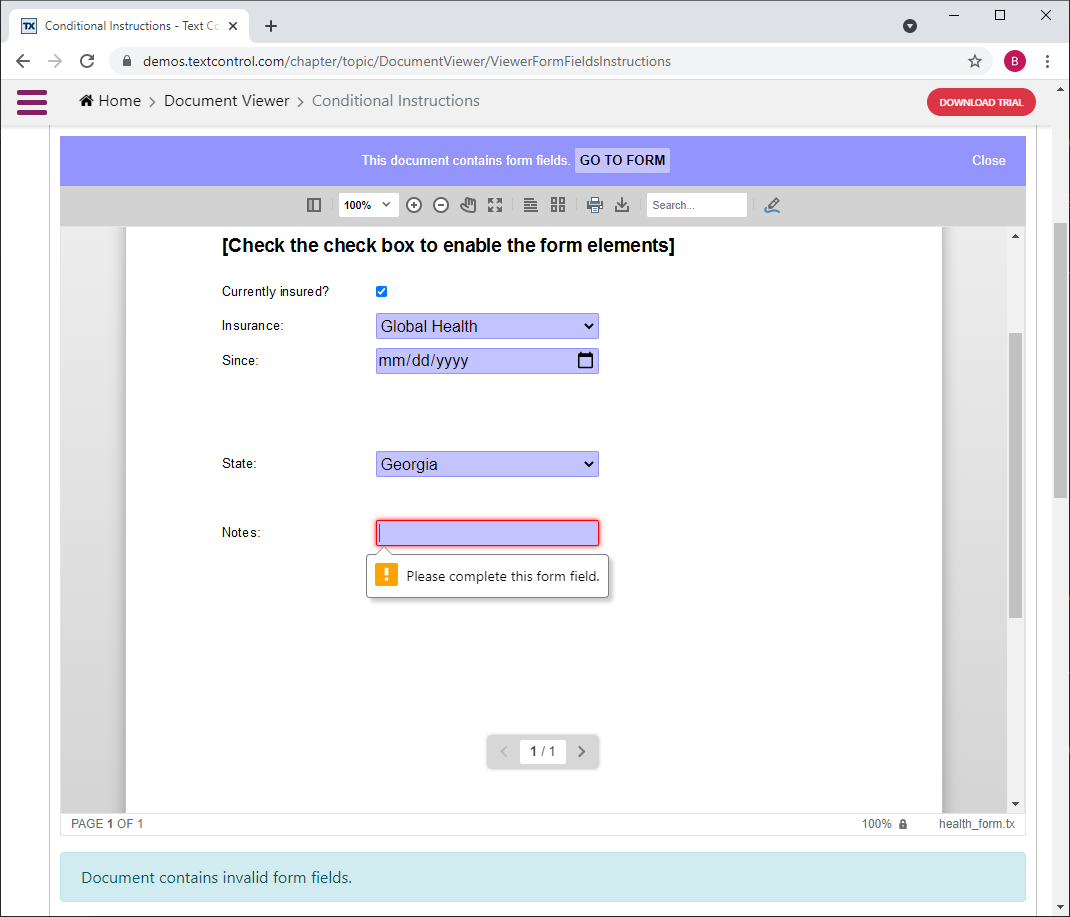Select the continuous page layout icon

coord(530,205)
